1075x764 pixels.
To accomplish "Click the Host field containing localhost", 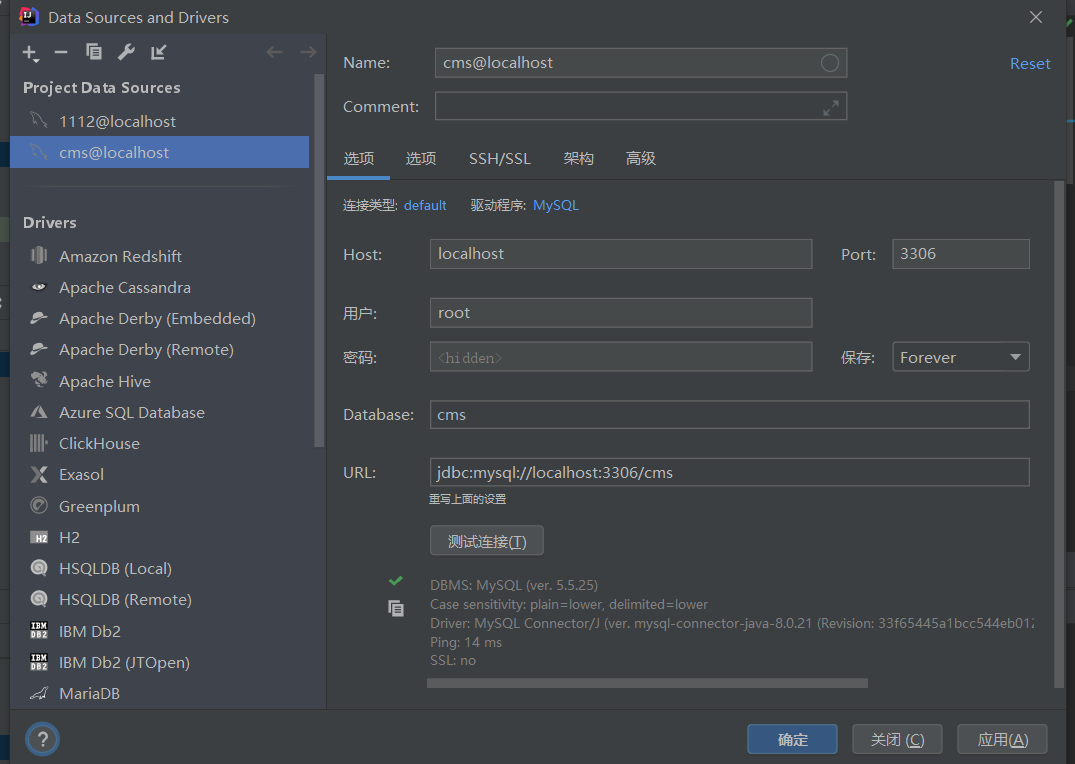I will (621, 254).
